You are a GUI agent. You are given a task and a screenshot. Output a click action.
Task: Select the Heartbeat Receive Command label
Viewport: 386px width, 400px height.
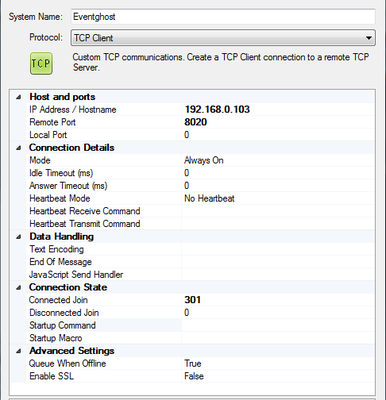(x=85, y=211)
